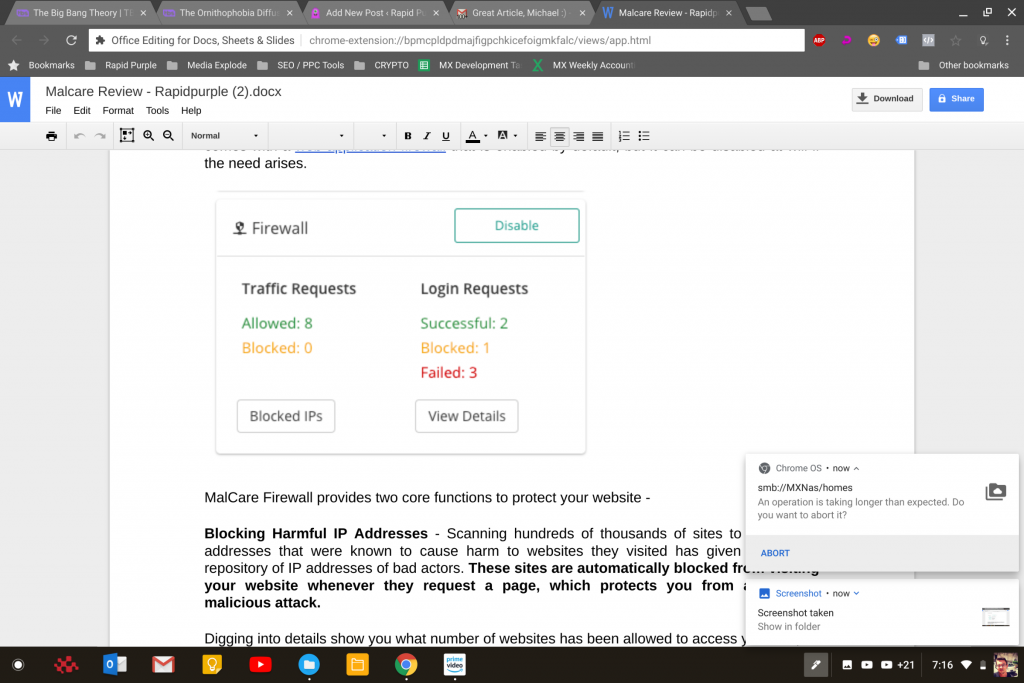Screen dimensions: 1024x683
Task: Toggle underline formatting
Action: (446, 136)
